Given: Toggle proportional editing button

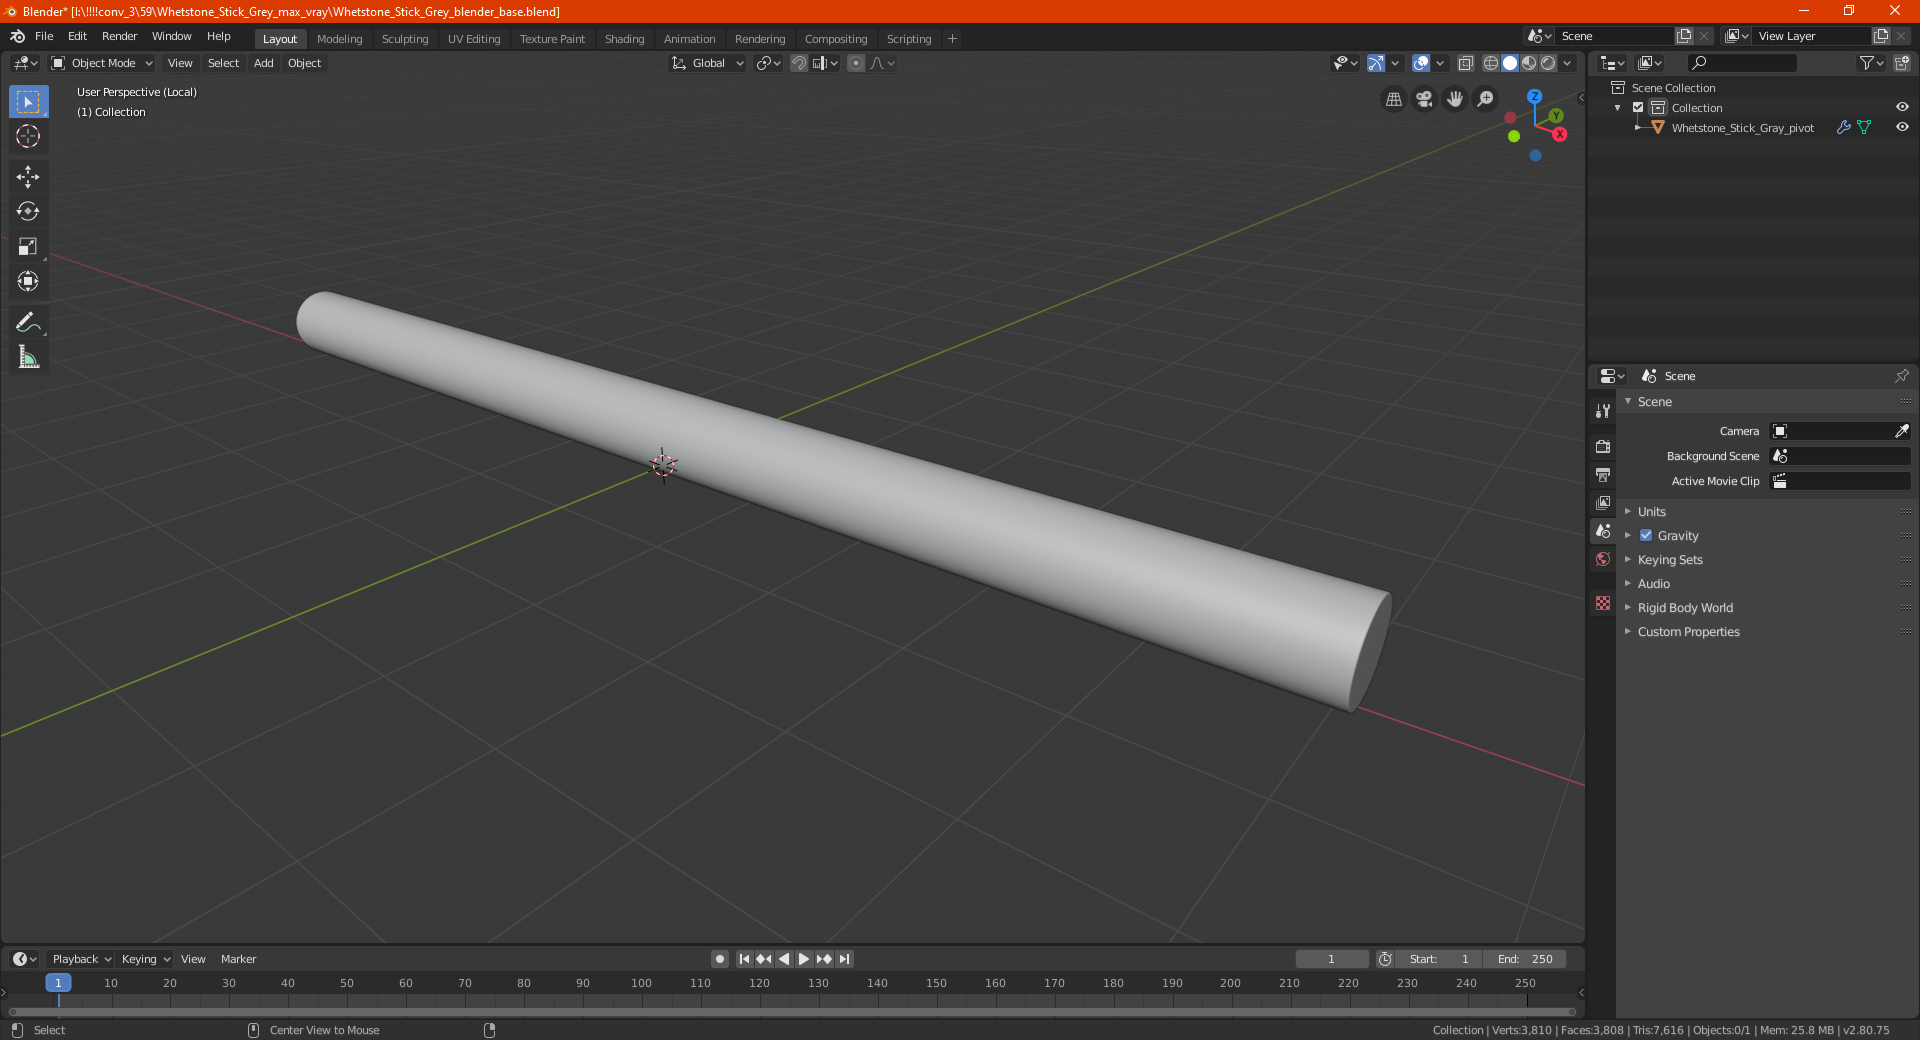Looking at the screenshot, I should 856,63.
